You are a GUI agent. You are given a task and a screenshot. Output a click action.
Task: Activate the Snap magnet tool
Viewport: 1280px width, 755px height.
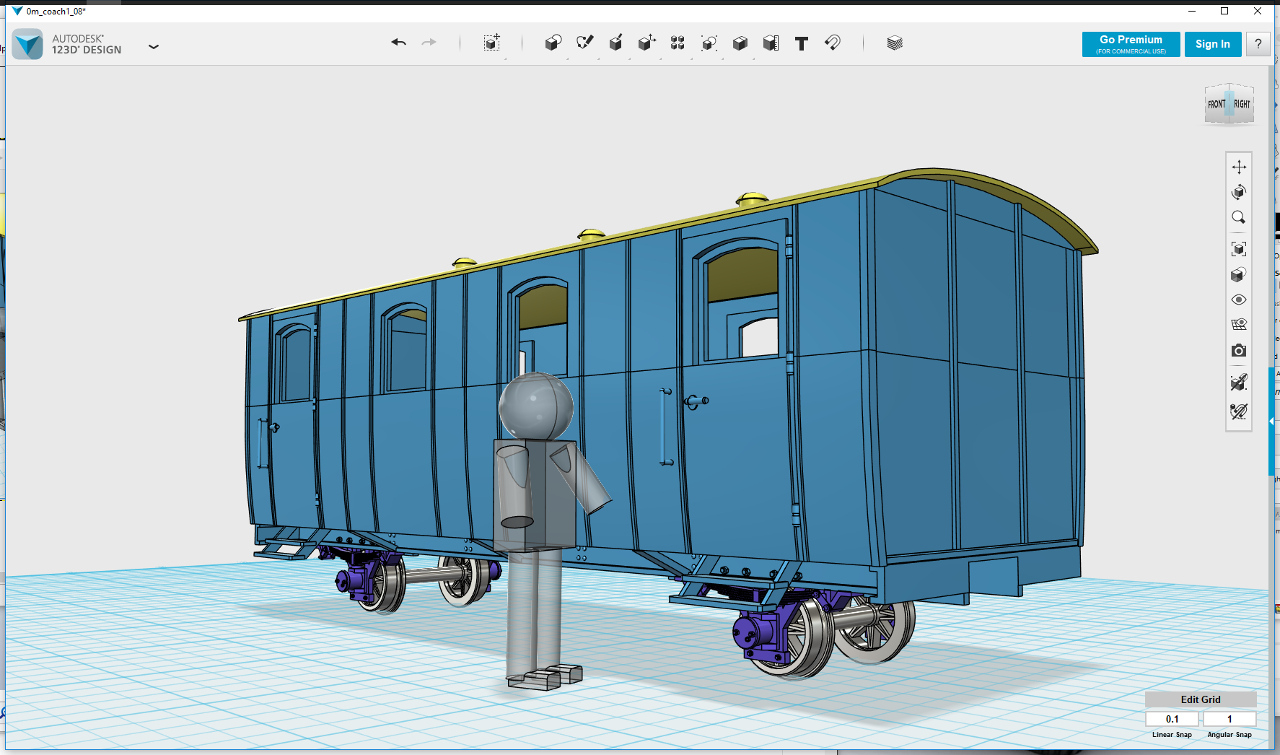[832, 43]
